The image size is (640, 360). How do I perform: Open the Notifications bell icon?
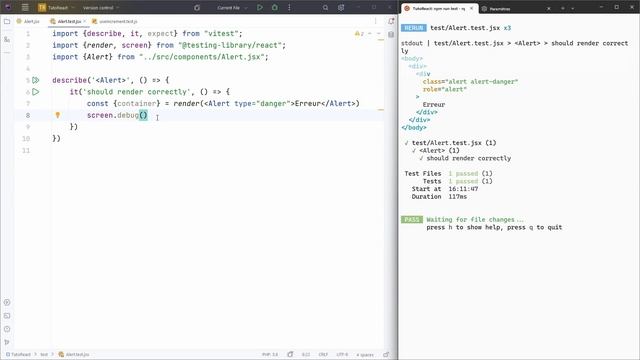pyautogui.click(x=391, y=21)
